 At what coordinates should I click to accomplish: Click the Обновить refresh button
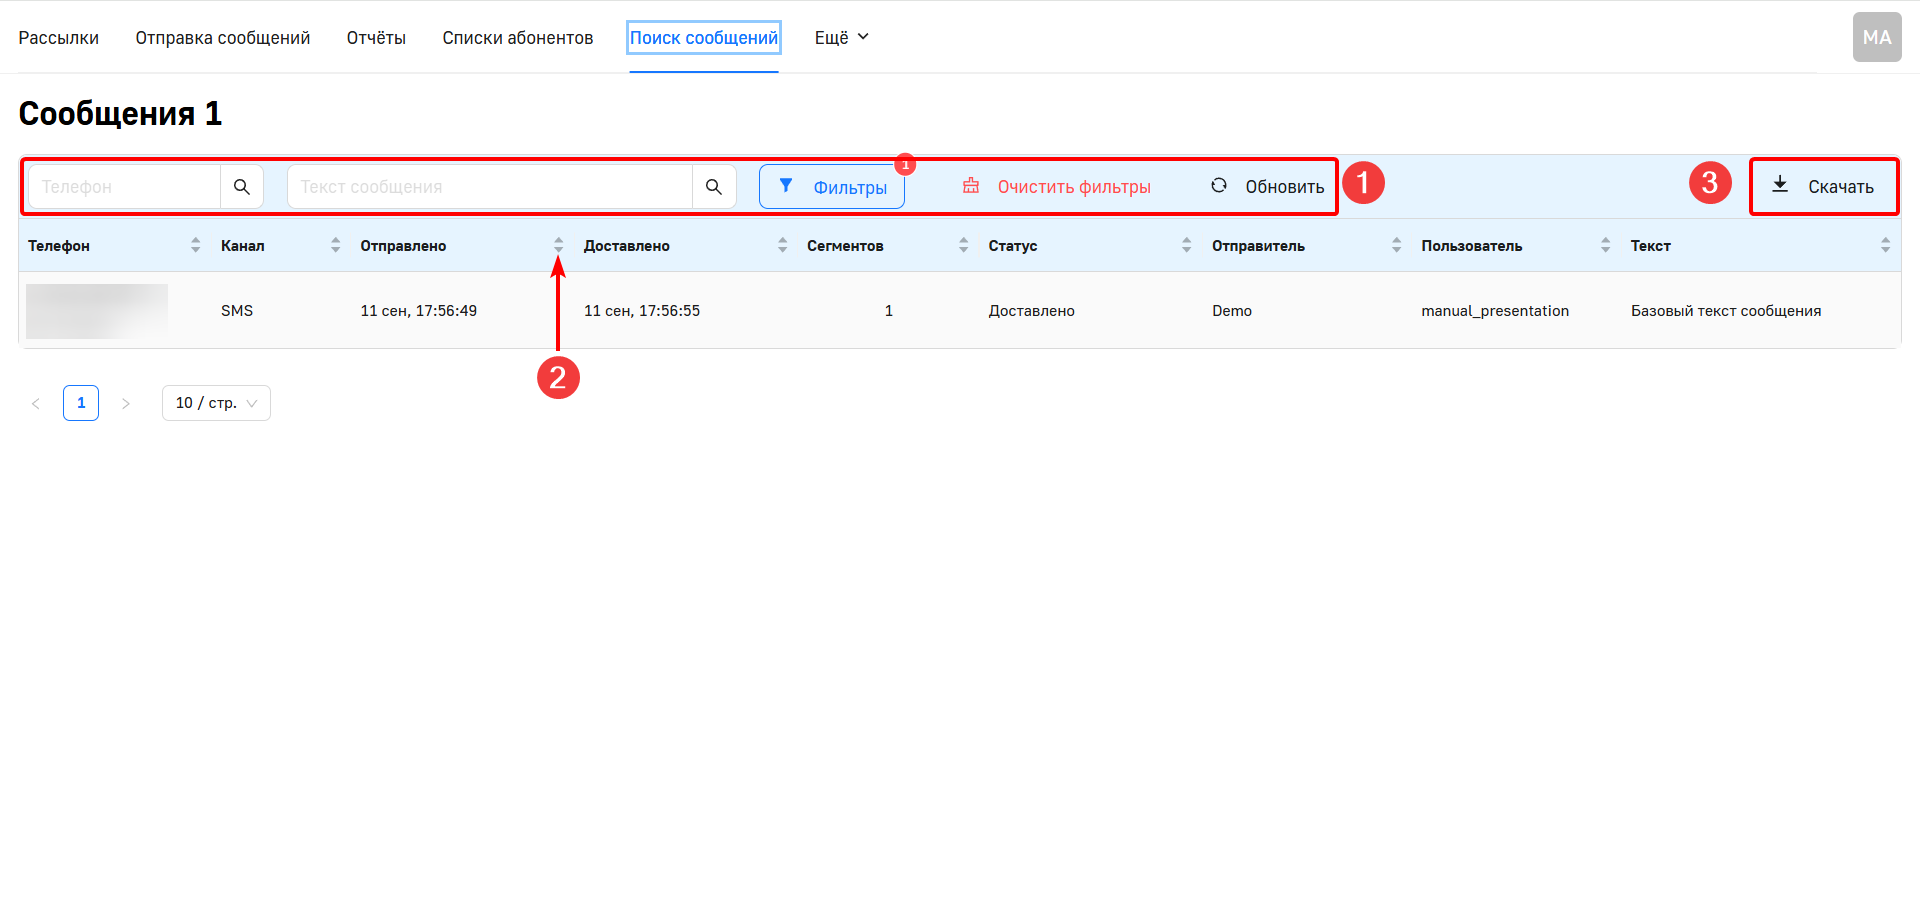click(x=1267, y=187)
